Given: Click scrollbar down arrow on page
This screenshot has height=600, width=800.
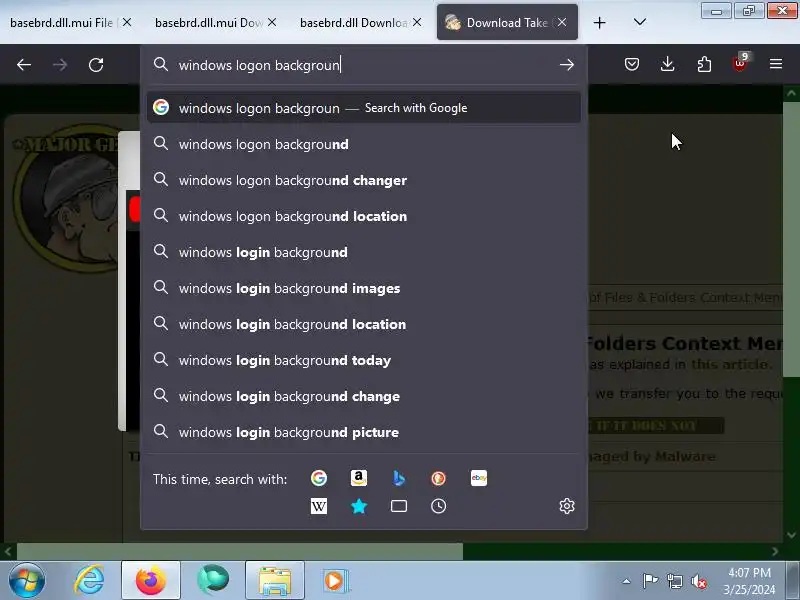Looking at the screenshot, I should pyautogui.click(x=791, y=535).
